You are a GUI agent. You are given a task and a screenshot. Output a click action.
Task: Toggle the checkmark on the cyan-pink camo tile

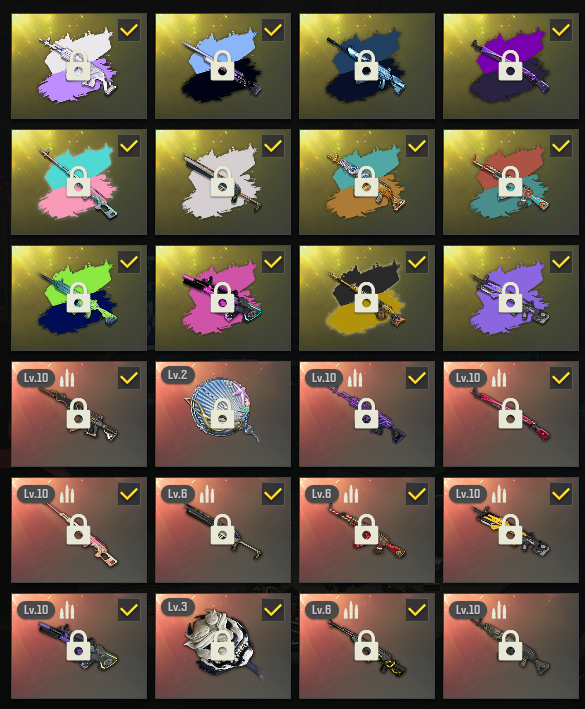pos(129,146)
